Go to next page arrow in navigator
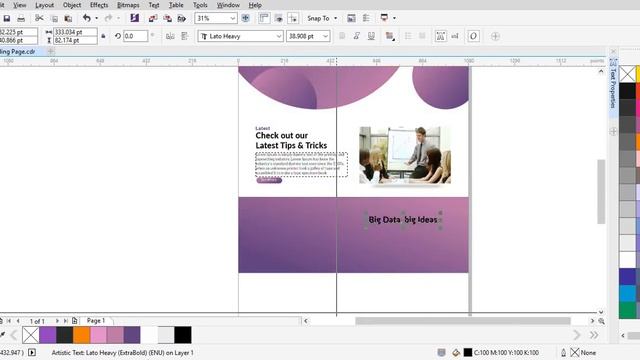Screen dimensions: 640x360 [57, 321]
